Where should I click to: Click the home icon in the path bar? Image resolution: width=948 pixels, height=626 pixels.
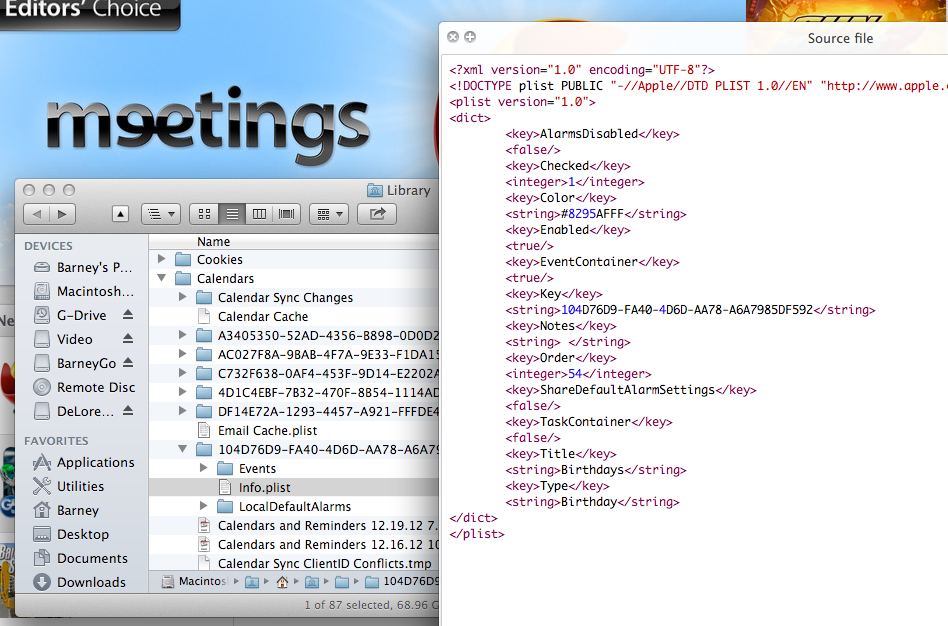(x=283, y=581)
